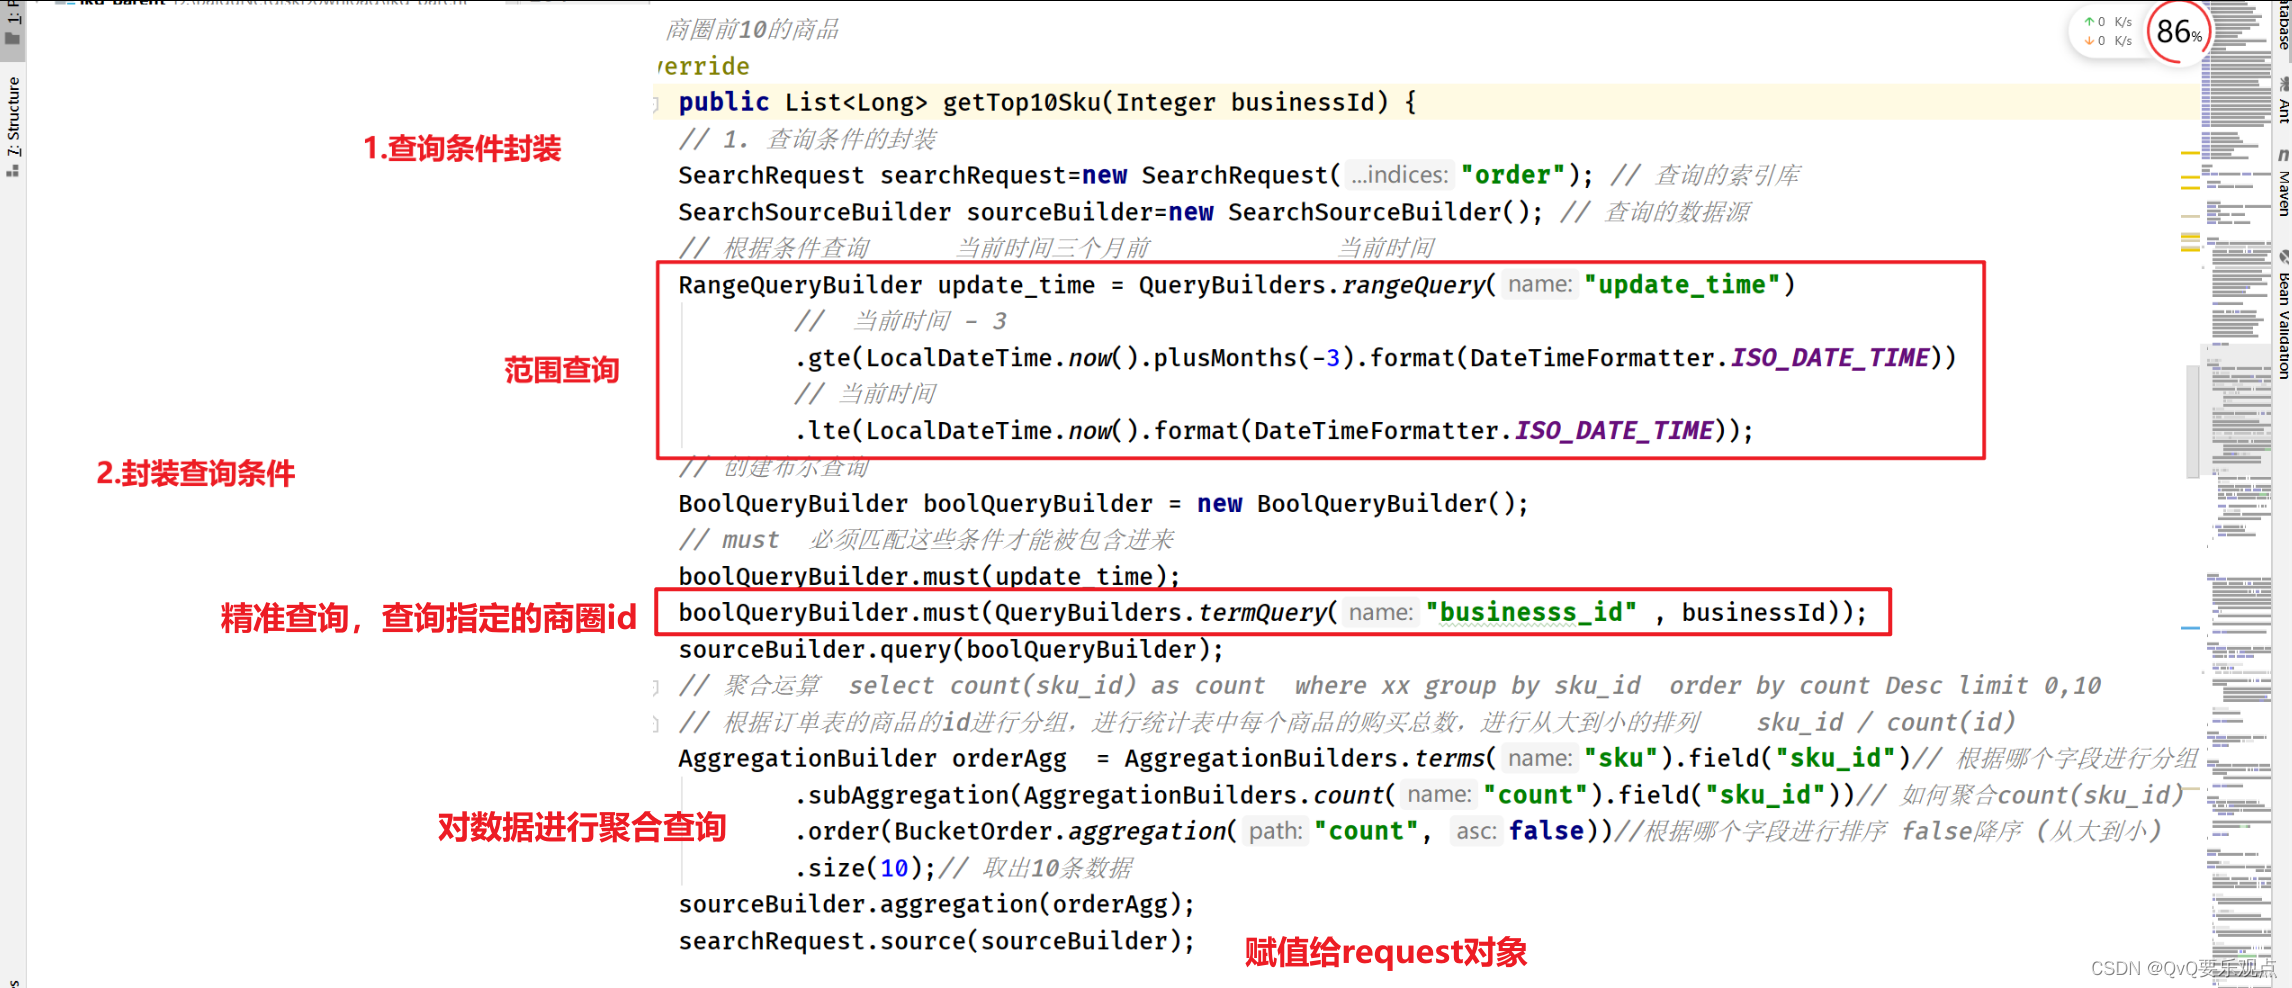Click the 'AggregationBuilder orderAgg' declaration
The image size is (2292, 988).
click(872, 759)
